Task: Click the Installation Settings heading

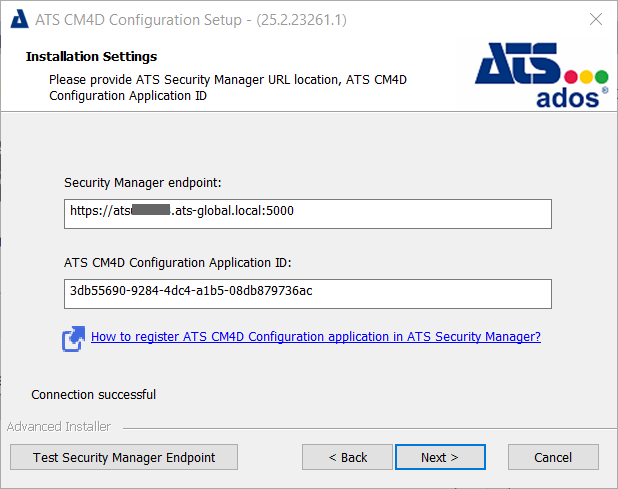Action: 91,57
